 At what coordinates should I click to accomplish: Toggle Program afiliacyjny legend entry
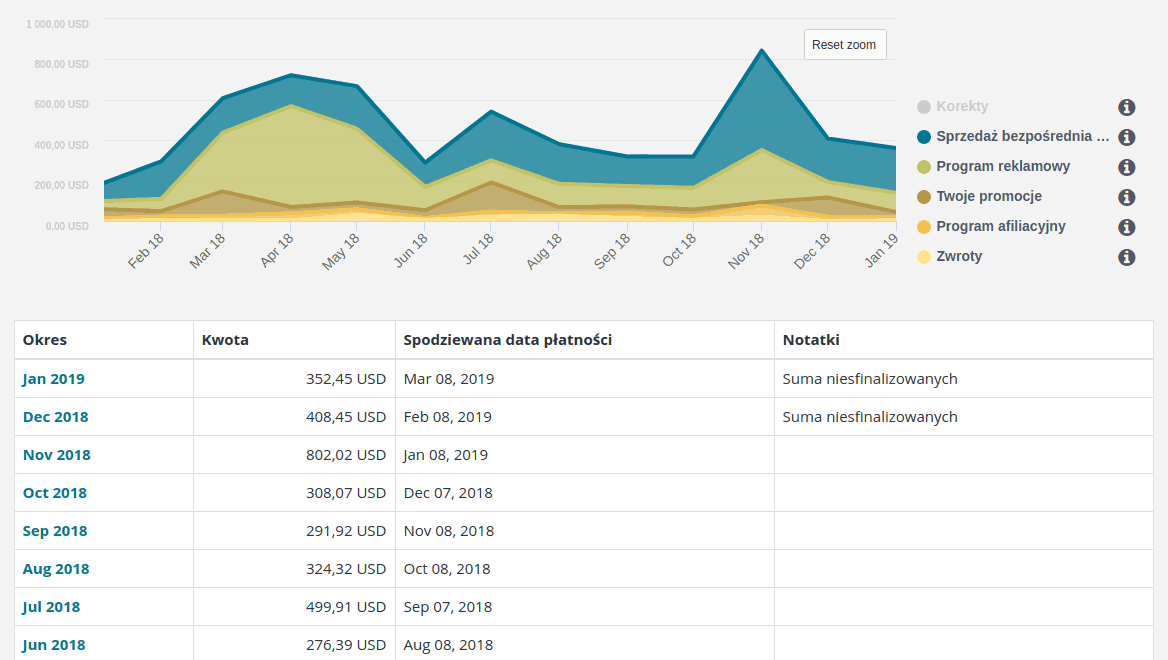(x=991, y=226)
